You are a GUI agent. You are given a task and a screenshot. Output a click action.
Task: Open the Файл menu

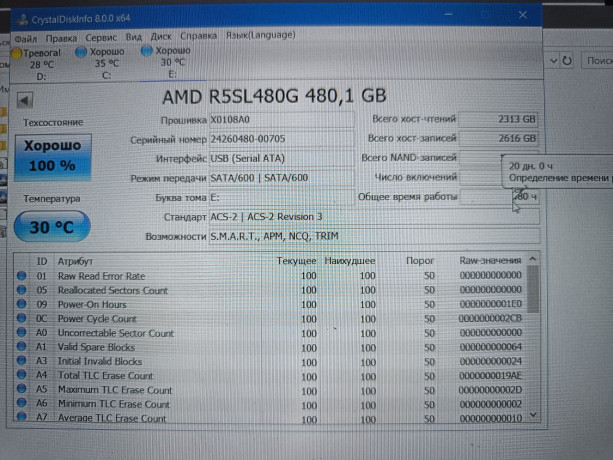[x=26, y=39]
